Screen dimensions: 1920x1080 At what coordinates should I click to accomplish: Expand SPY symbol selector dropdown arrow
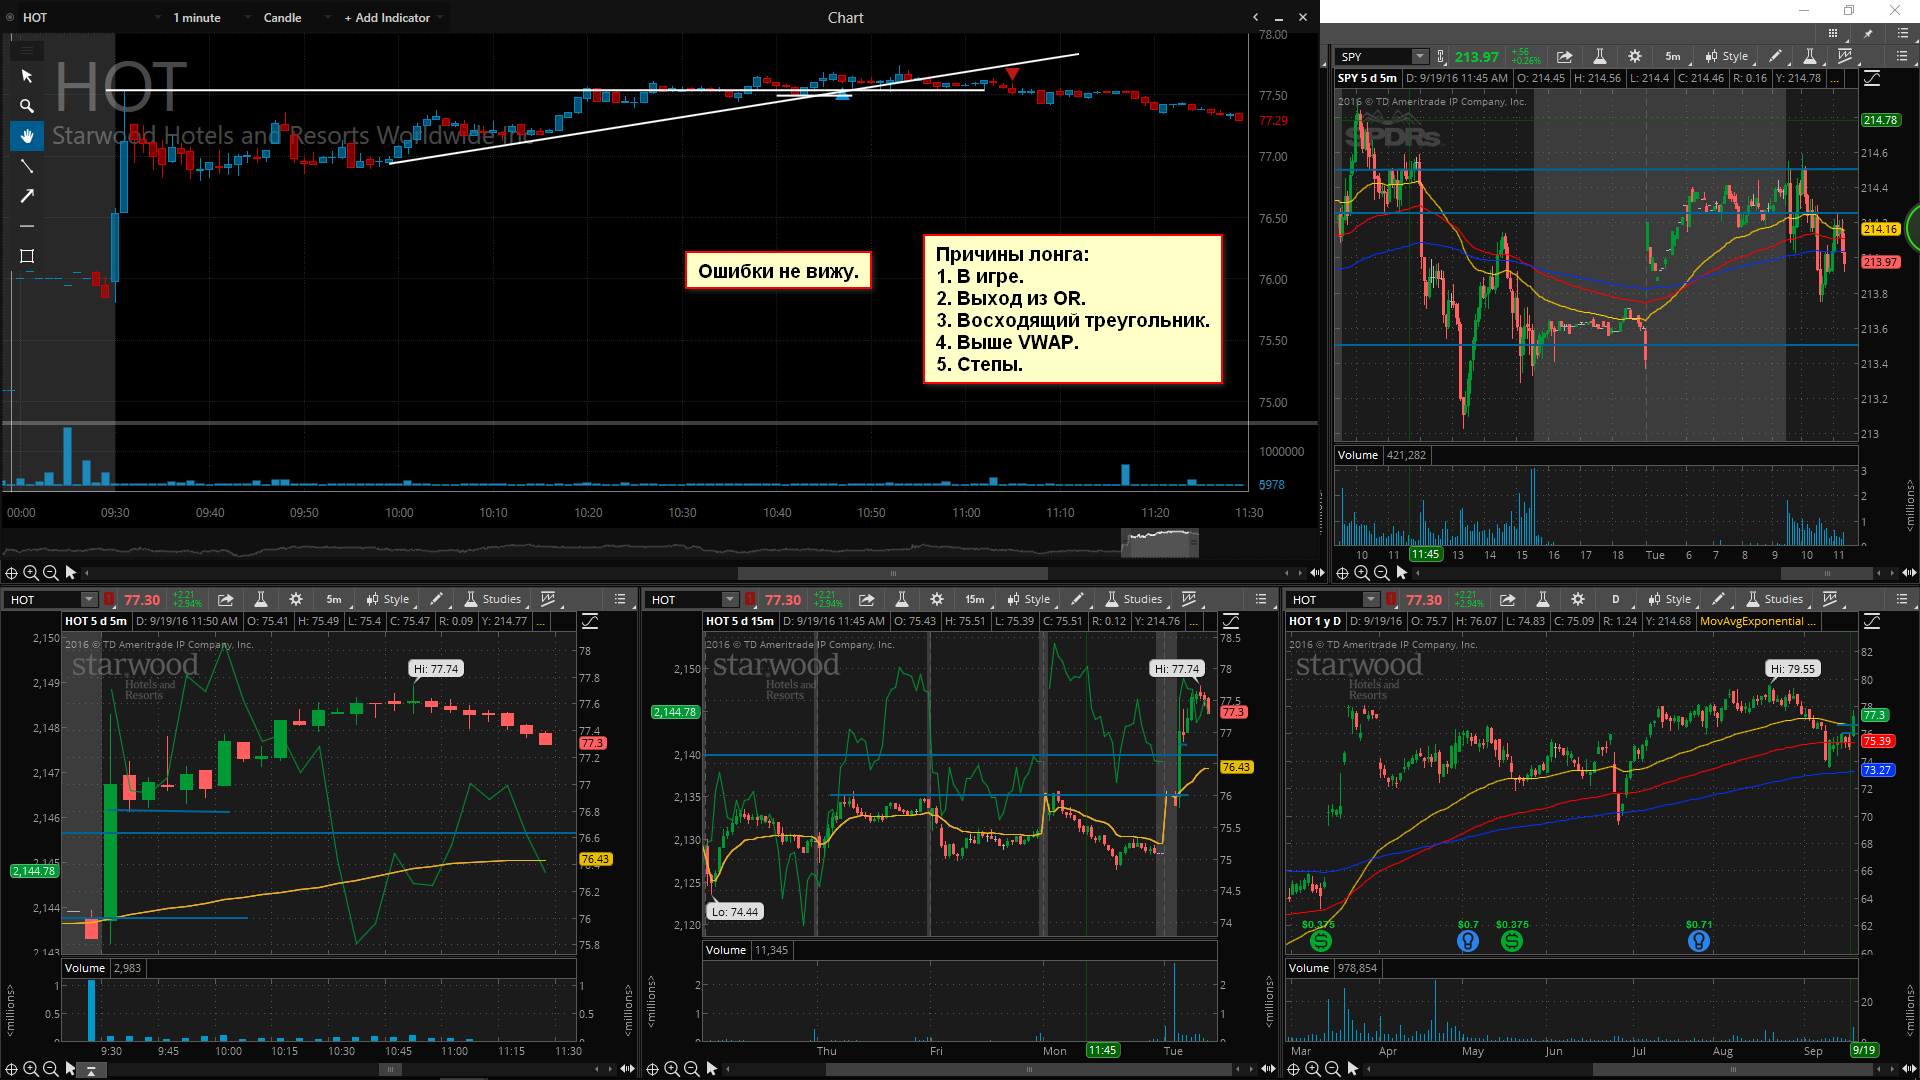[x=1420, y=57]
